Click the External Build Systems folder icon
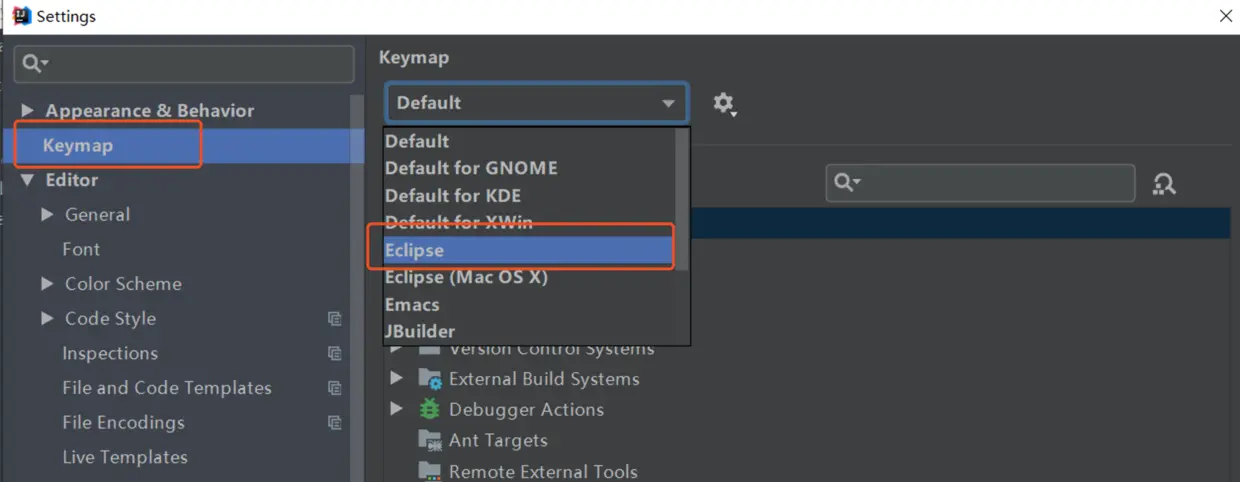This screenshot has width=1240, height=482. click(x=430, y=379)
